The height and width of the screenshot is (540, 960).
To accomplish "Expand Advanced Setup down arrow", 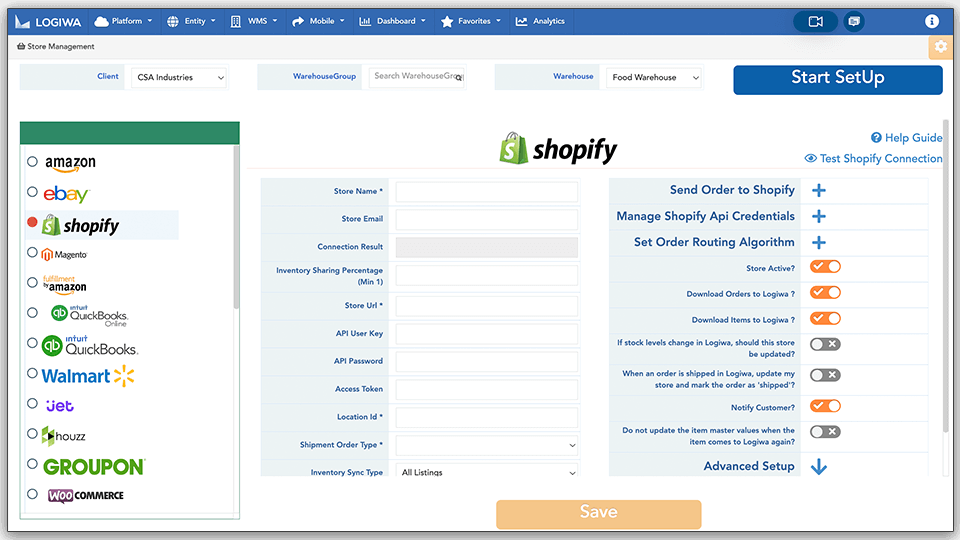I will (x=819, y=467).
